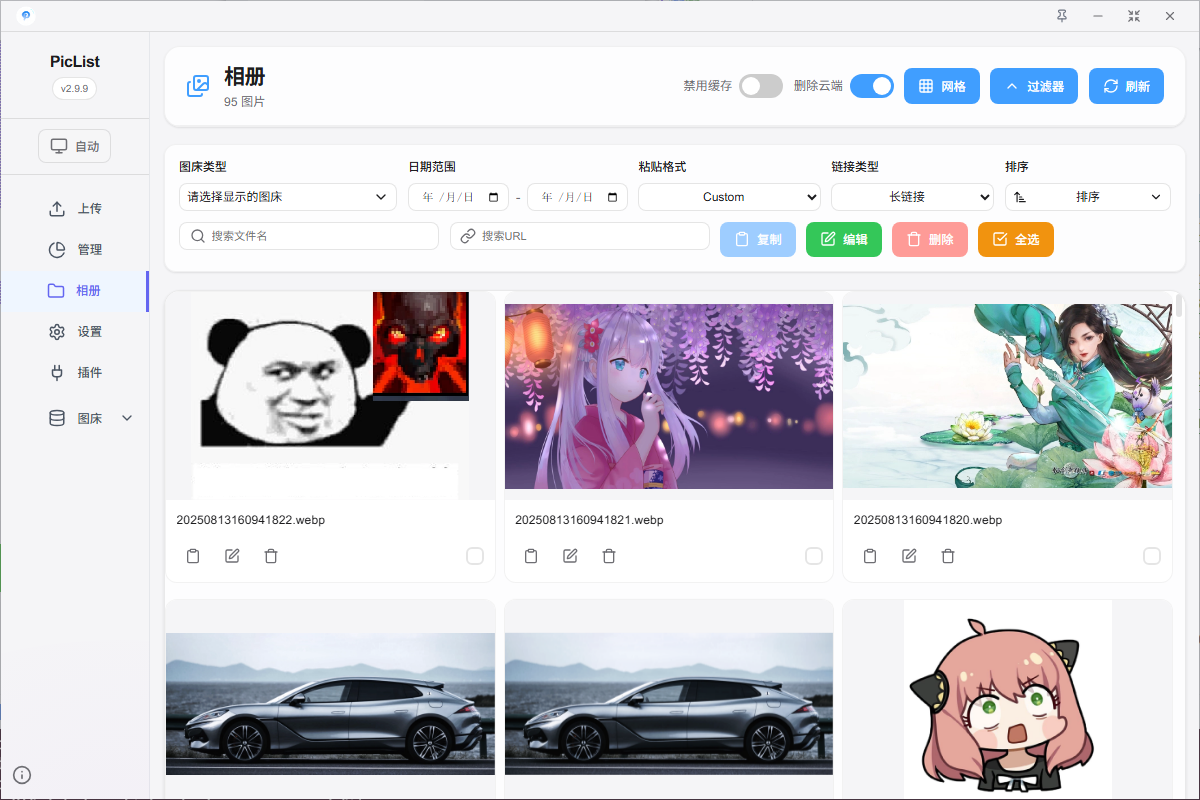This screenshot has height=800, width=1200.
Task: Click the green 编辑 edit button
Action: (844, 240)
